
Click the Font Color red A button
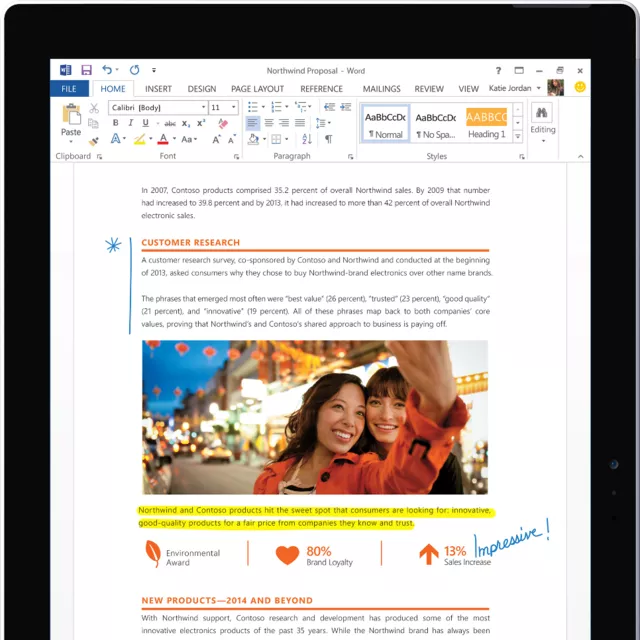[164, 139]
